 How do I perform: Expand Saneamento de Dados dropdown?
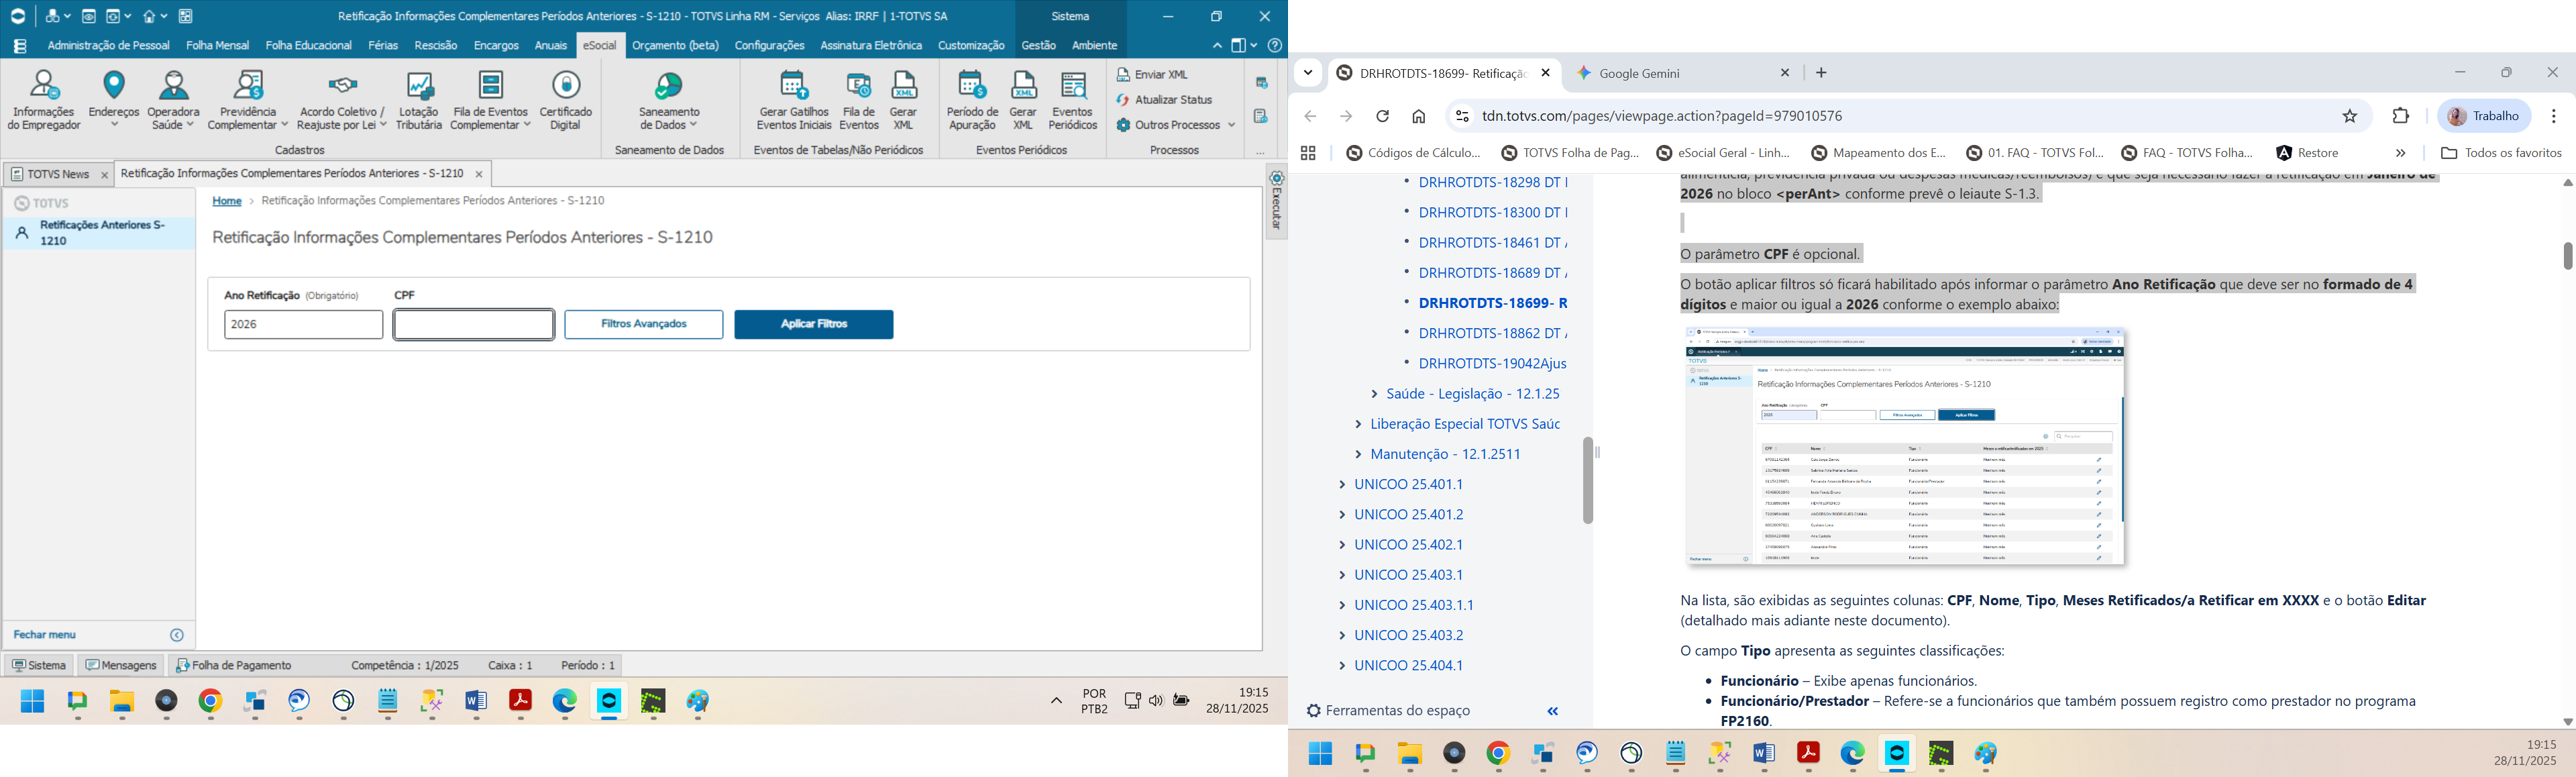[x=669, y=100]
